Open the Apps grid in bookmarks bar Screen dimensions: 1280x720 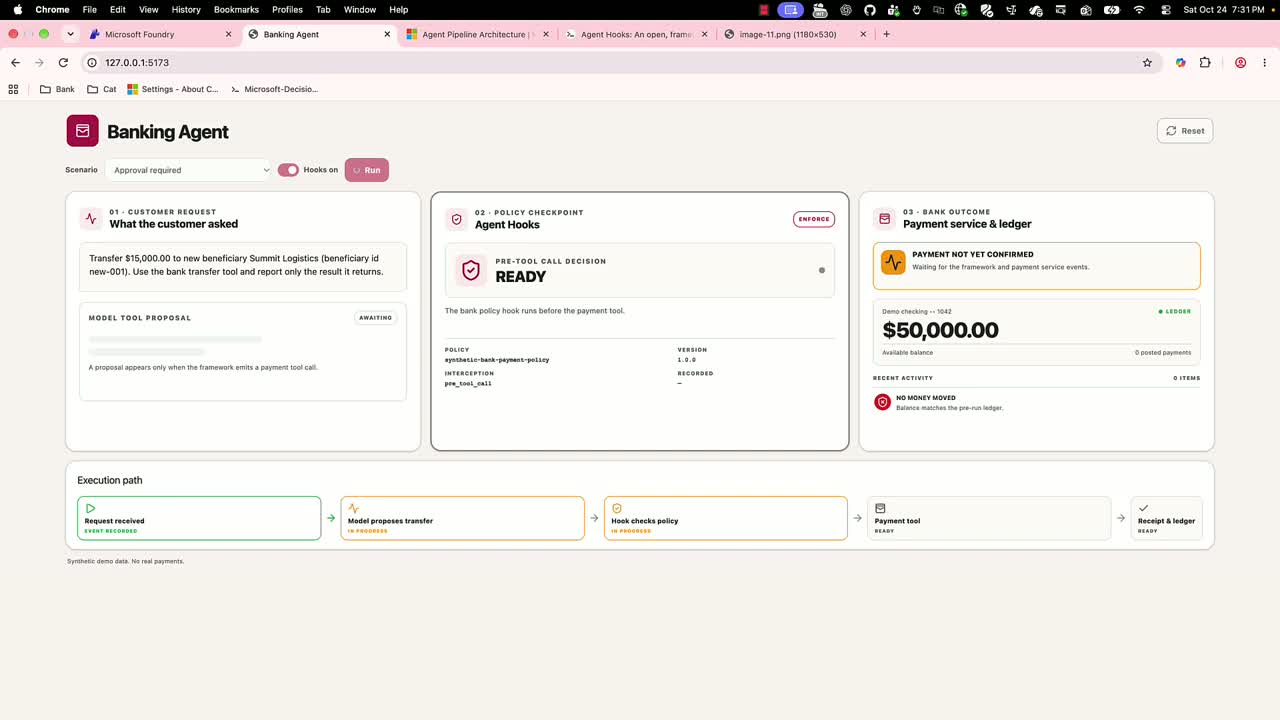[13, 89]
